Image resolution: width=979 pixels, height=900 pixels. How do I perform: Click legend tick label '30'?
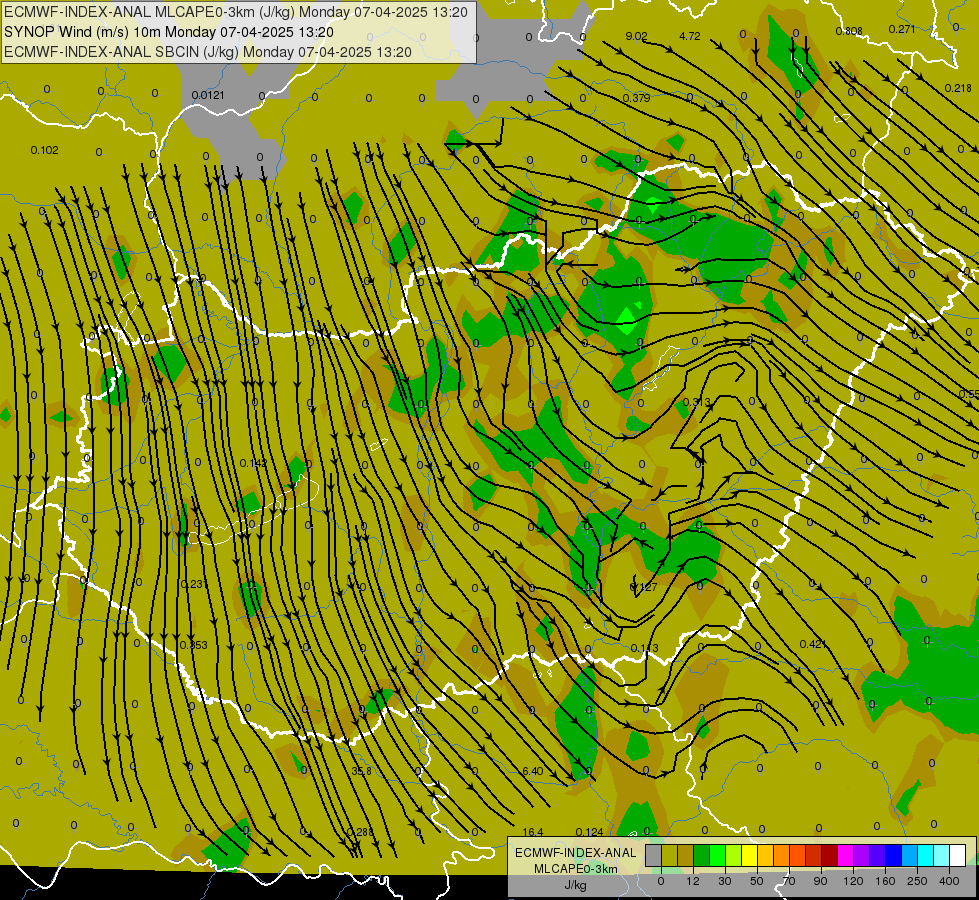tap(725, 881)
